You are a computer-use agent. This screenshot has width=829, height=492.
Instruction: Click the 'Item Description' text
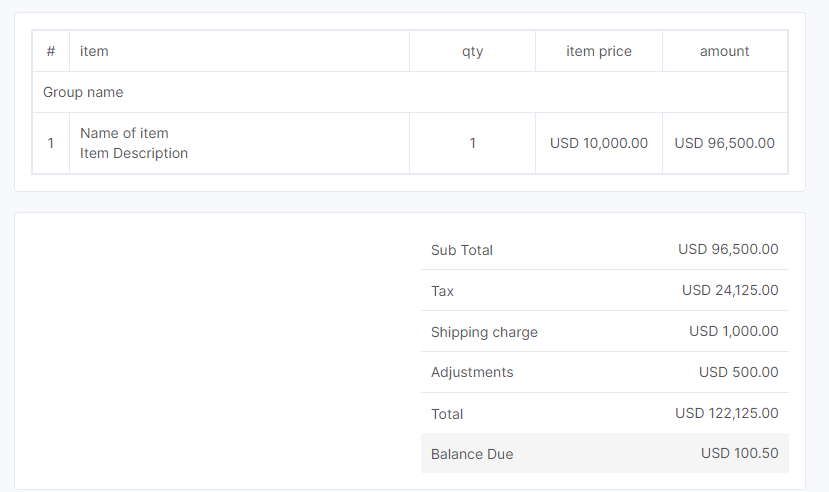[134, 153]
